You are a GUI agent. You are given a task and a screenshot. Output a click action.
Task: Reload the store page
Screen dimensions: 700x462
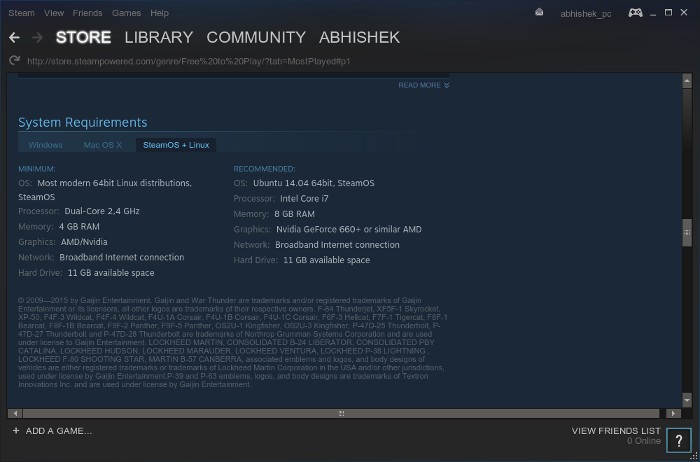[14, 60]
